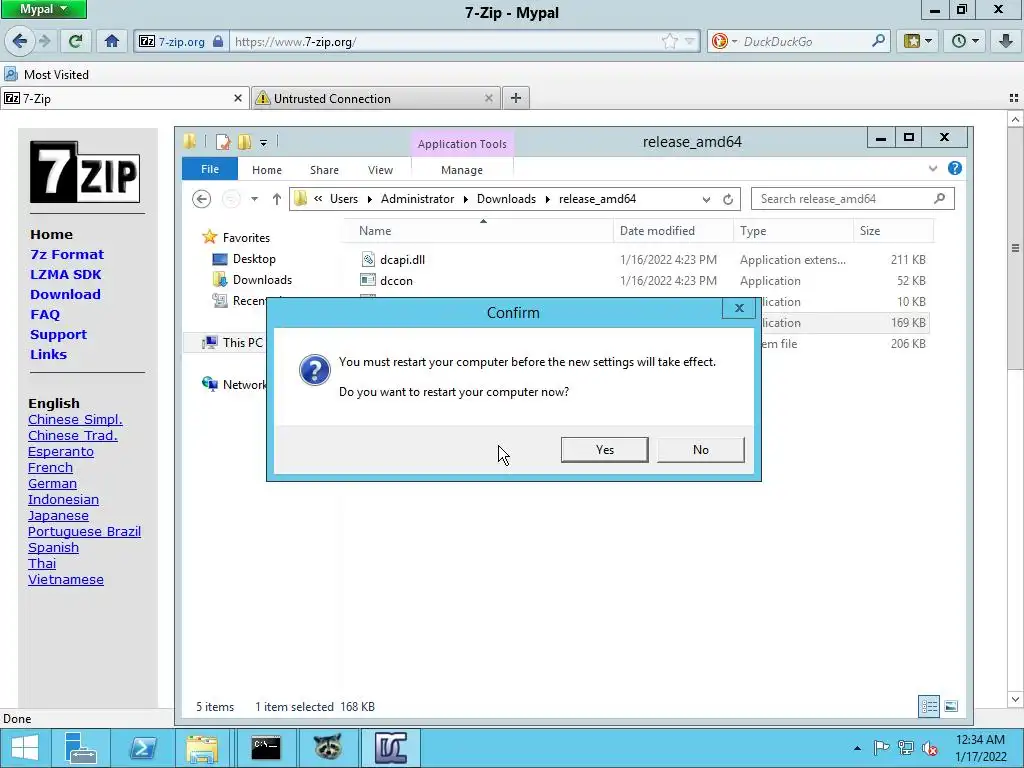Image resolution: width=1024 pixels, height=768 pixels.
Task: Open the Quick Access Toolbar customize dropdown
Action: [x=263, y=142]
